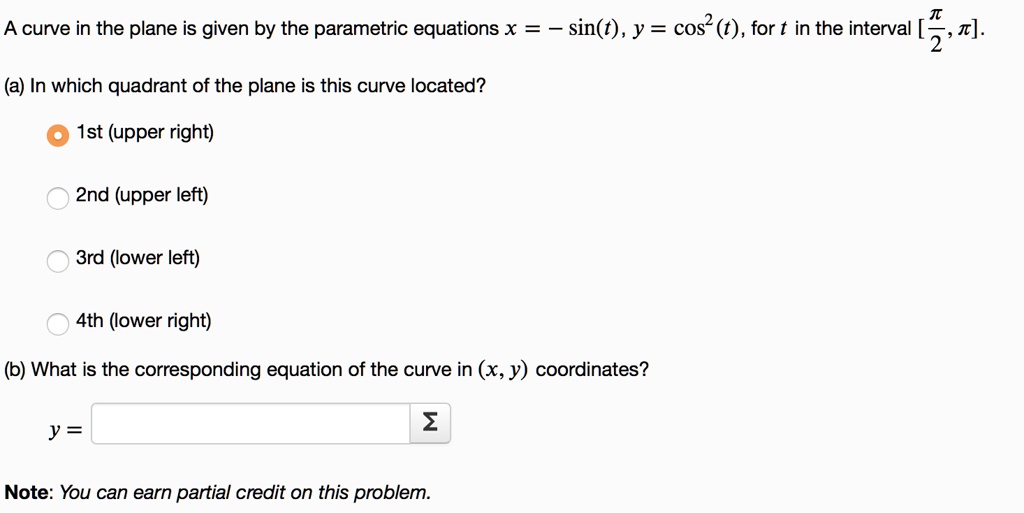Click the "3rd (lower left)" option label text
Viewport: 1024px width, 513px height.
(138, 258)
